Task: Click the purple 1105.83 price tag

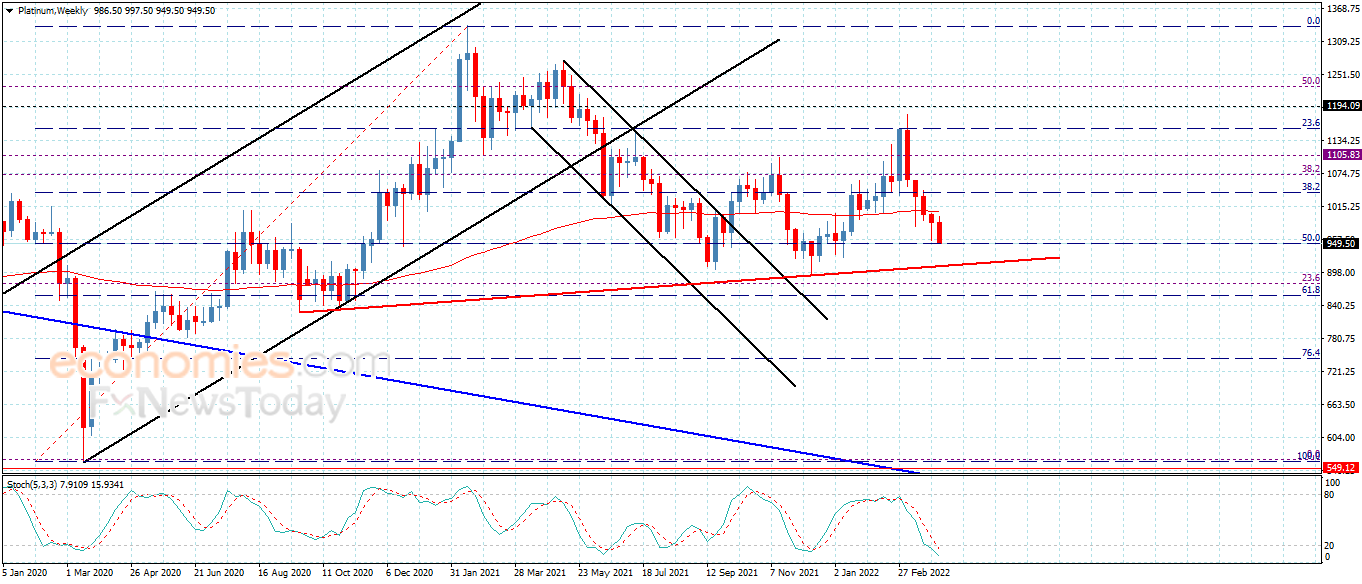Action: [1342, 155]
